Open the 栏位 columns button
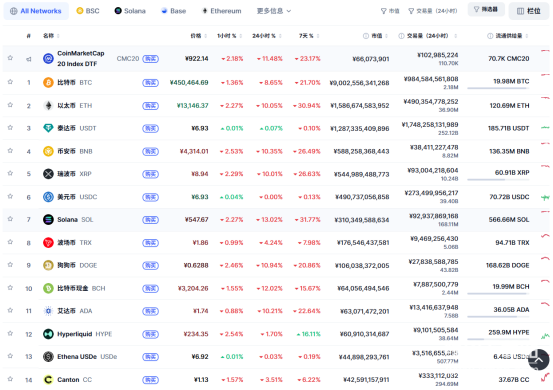Viewport: 553px width, 390px height. click(x=529, y=11)
